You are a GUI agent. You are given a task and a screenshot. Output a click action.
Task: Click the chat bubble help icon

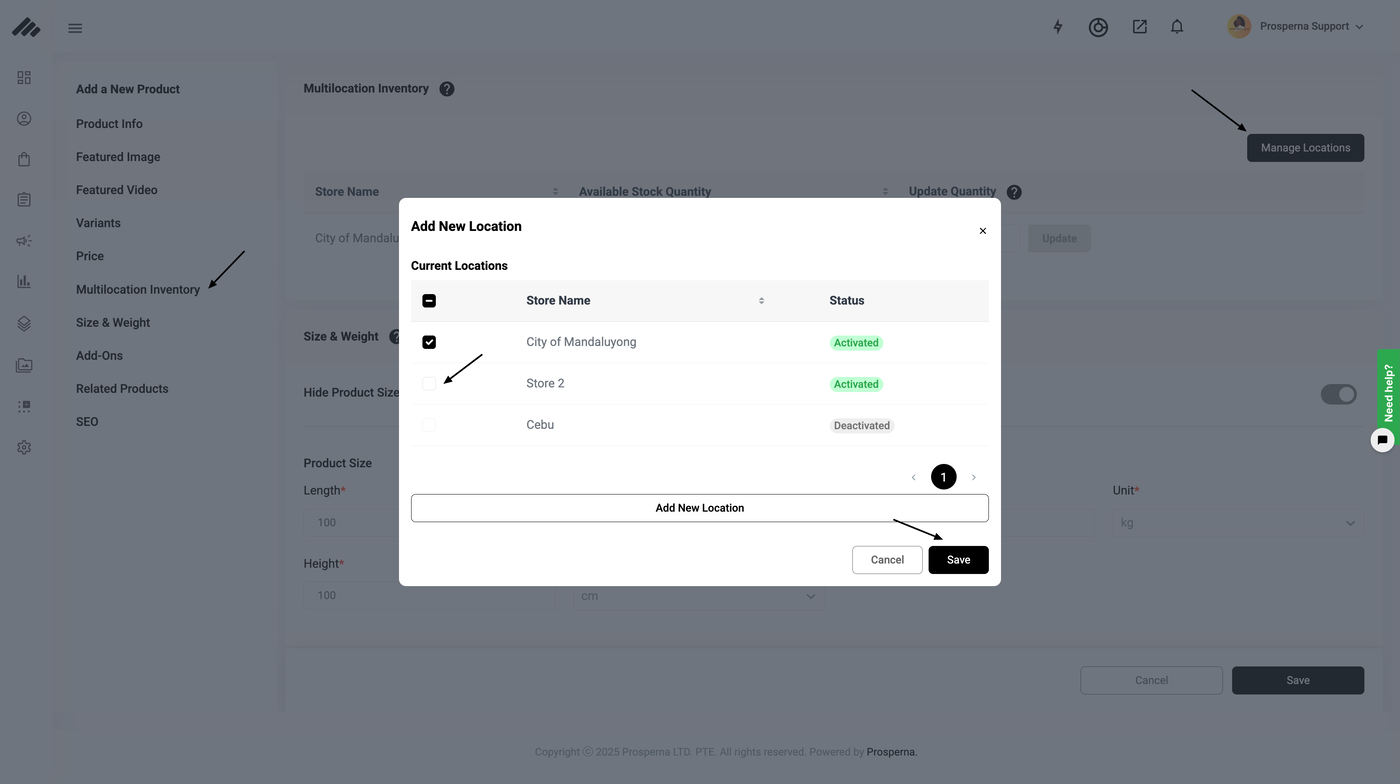point(1382,440)
